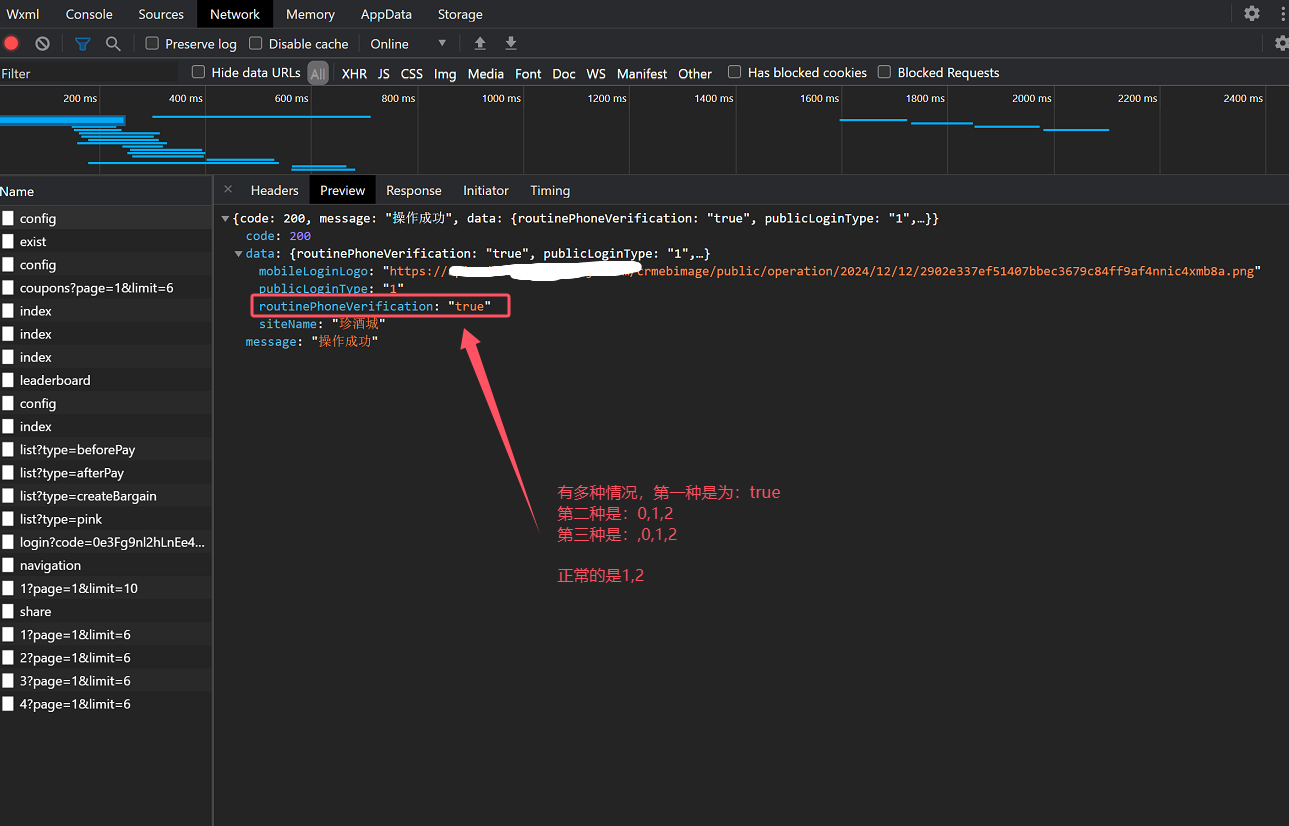
Task: Open the network search magnifier
Action: [x=113, y=43]
